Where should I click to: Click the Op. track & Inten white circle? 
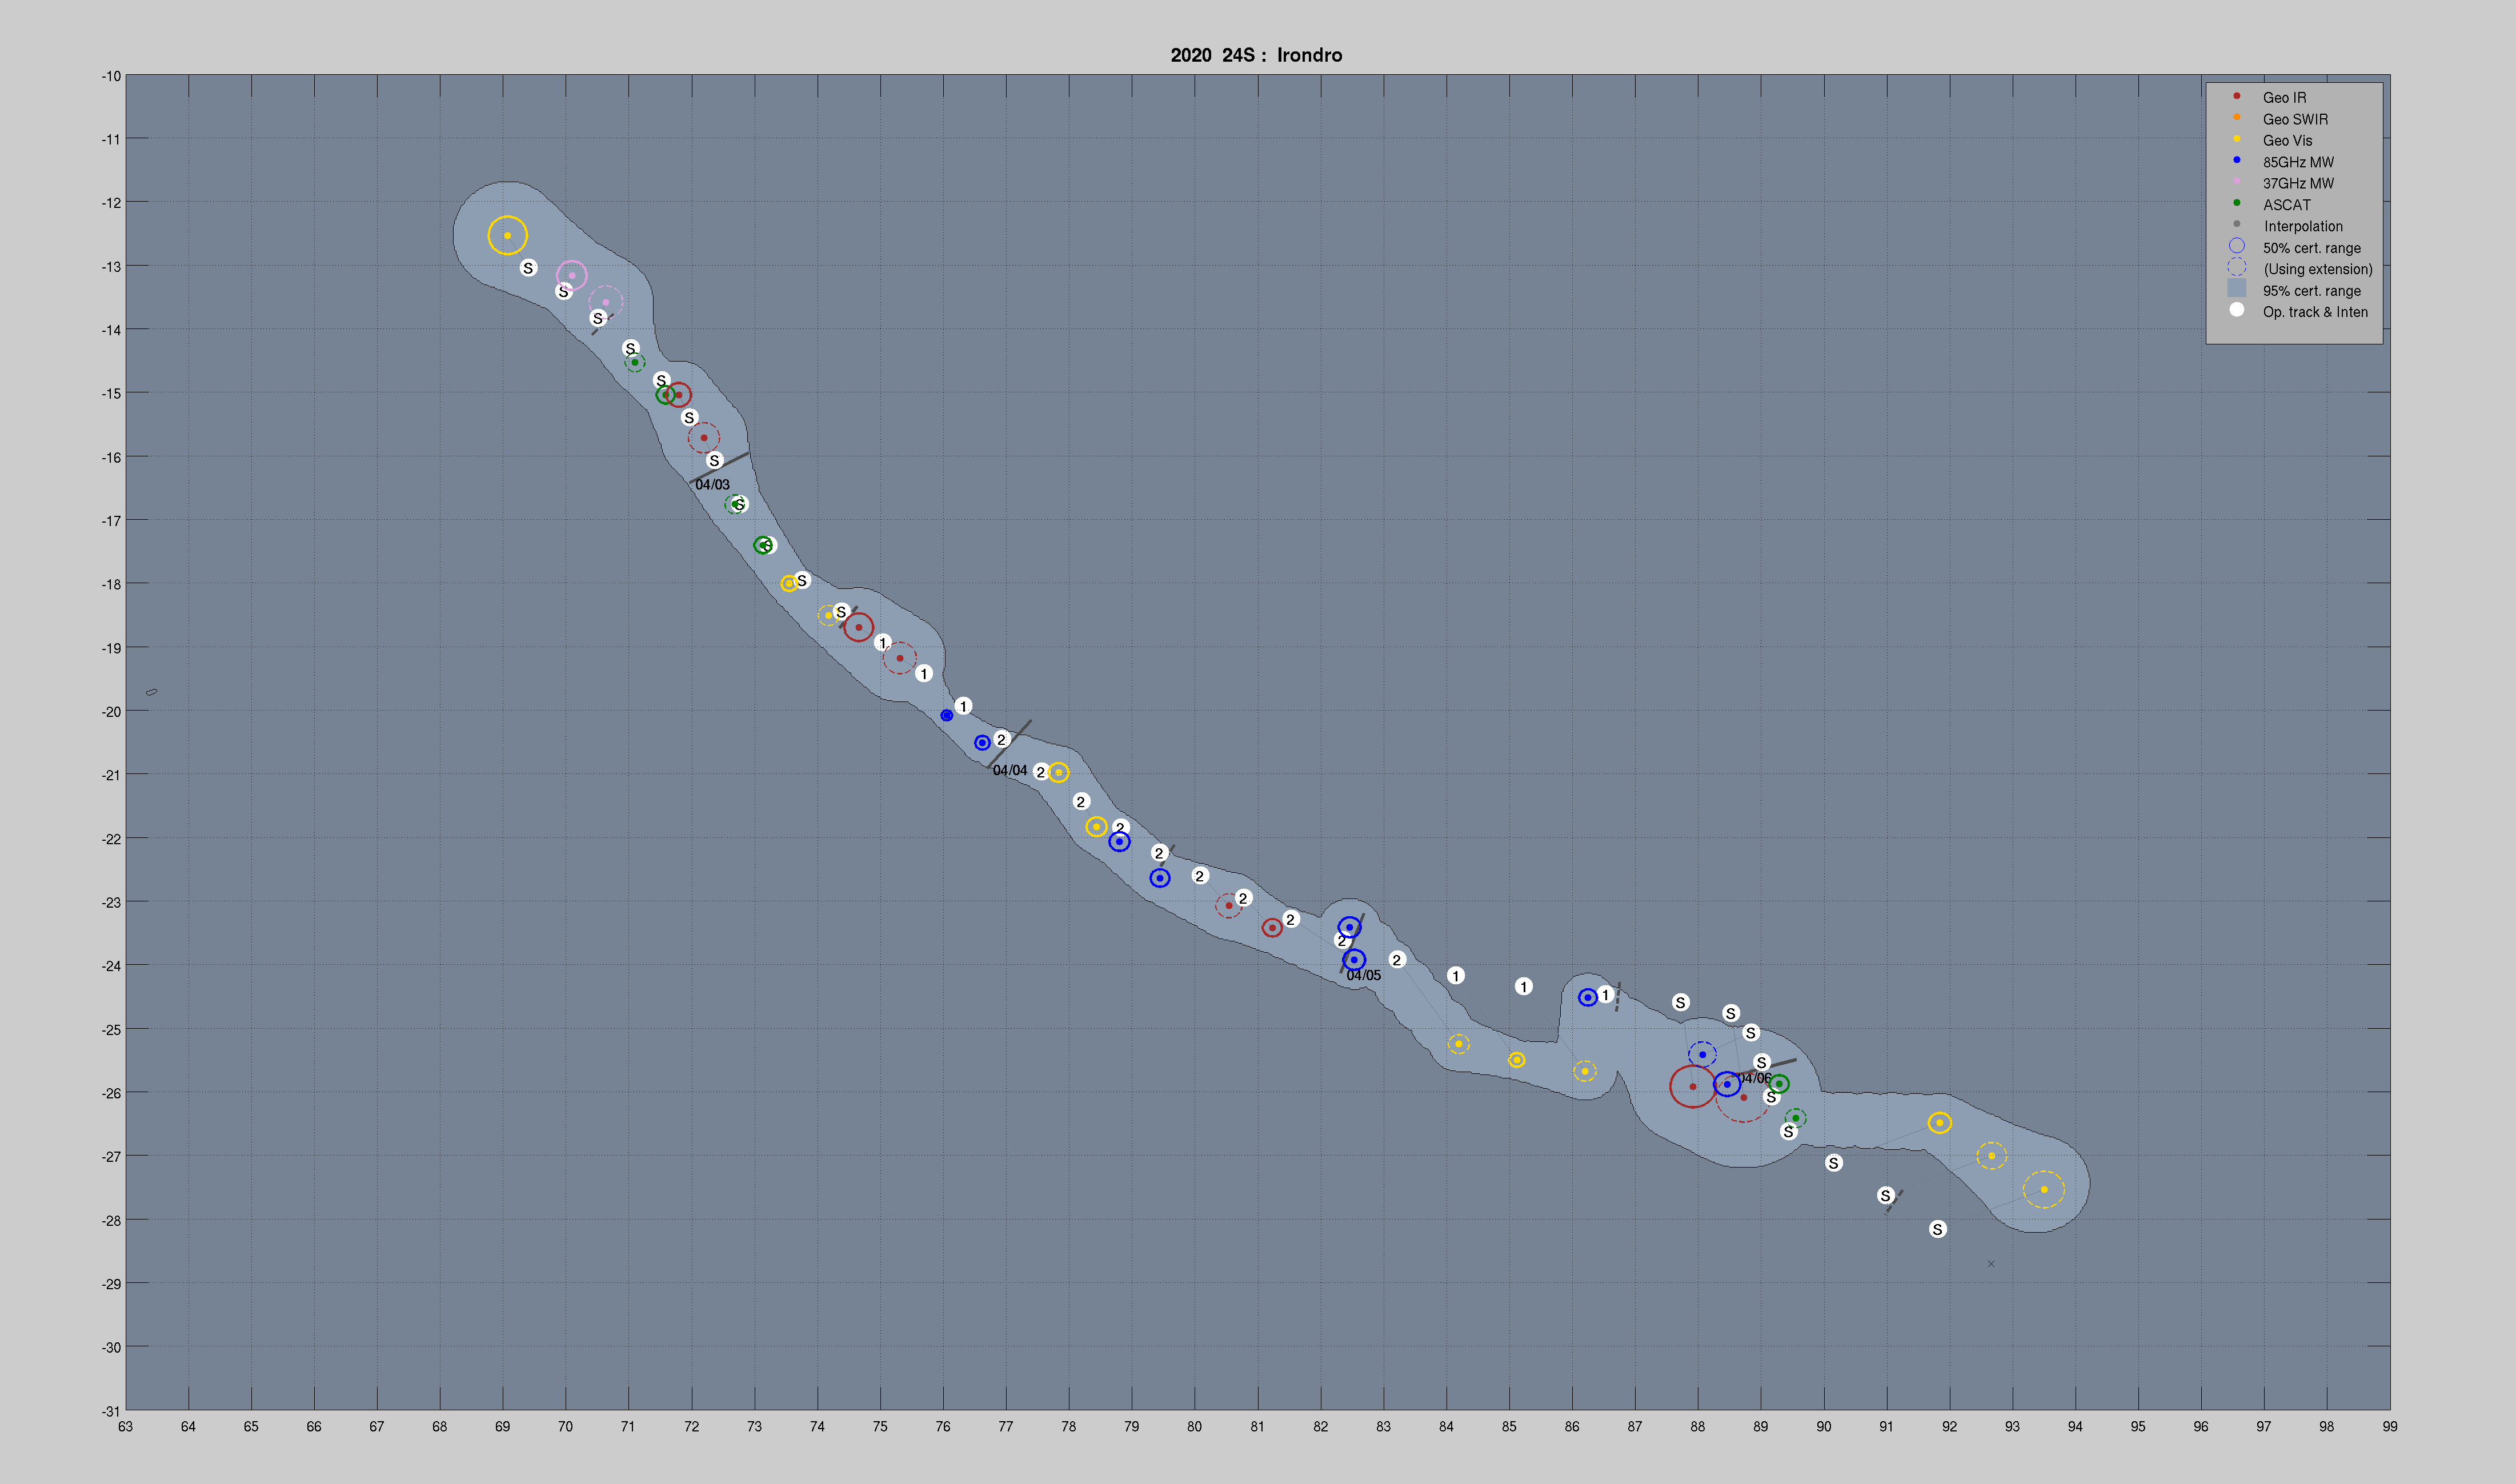pos(2236,310)
